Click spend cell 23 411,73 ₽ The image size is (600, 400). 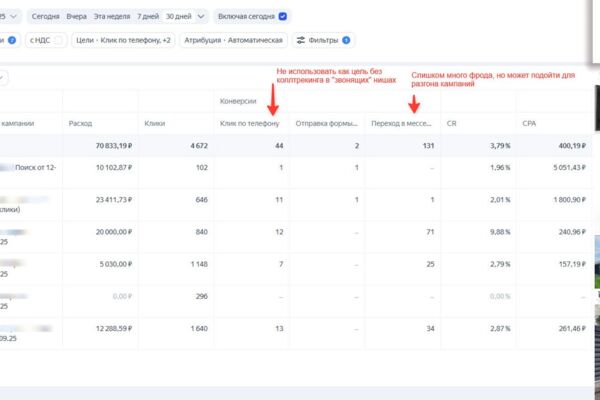[x=114, y=199]
